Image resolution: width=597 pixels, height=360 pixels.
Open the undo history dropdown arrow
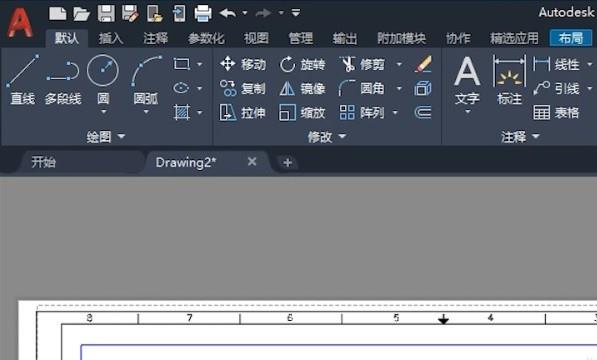245,13
